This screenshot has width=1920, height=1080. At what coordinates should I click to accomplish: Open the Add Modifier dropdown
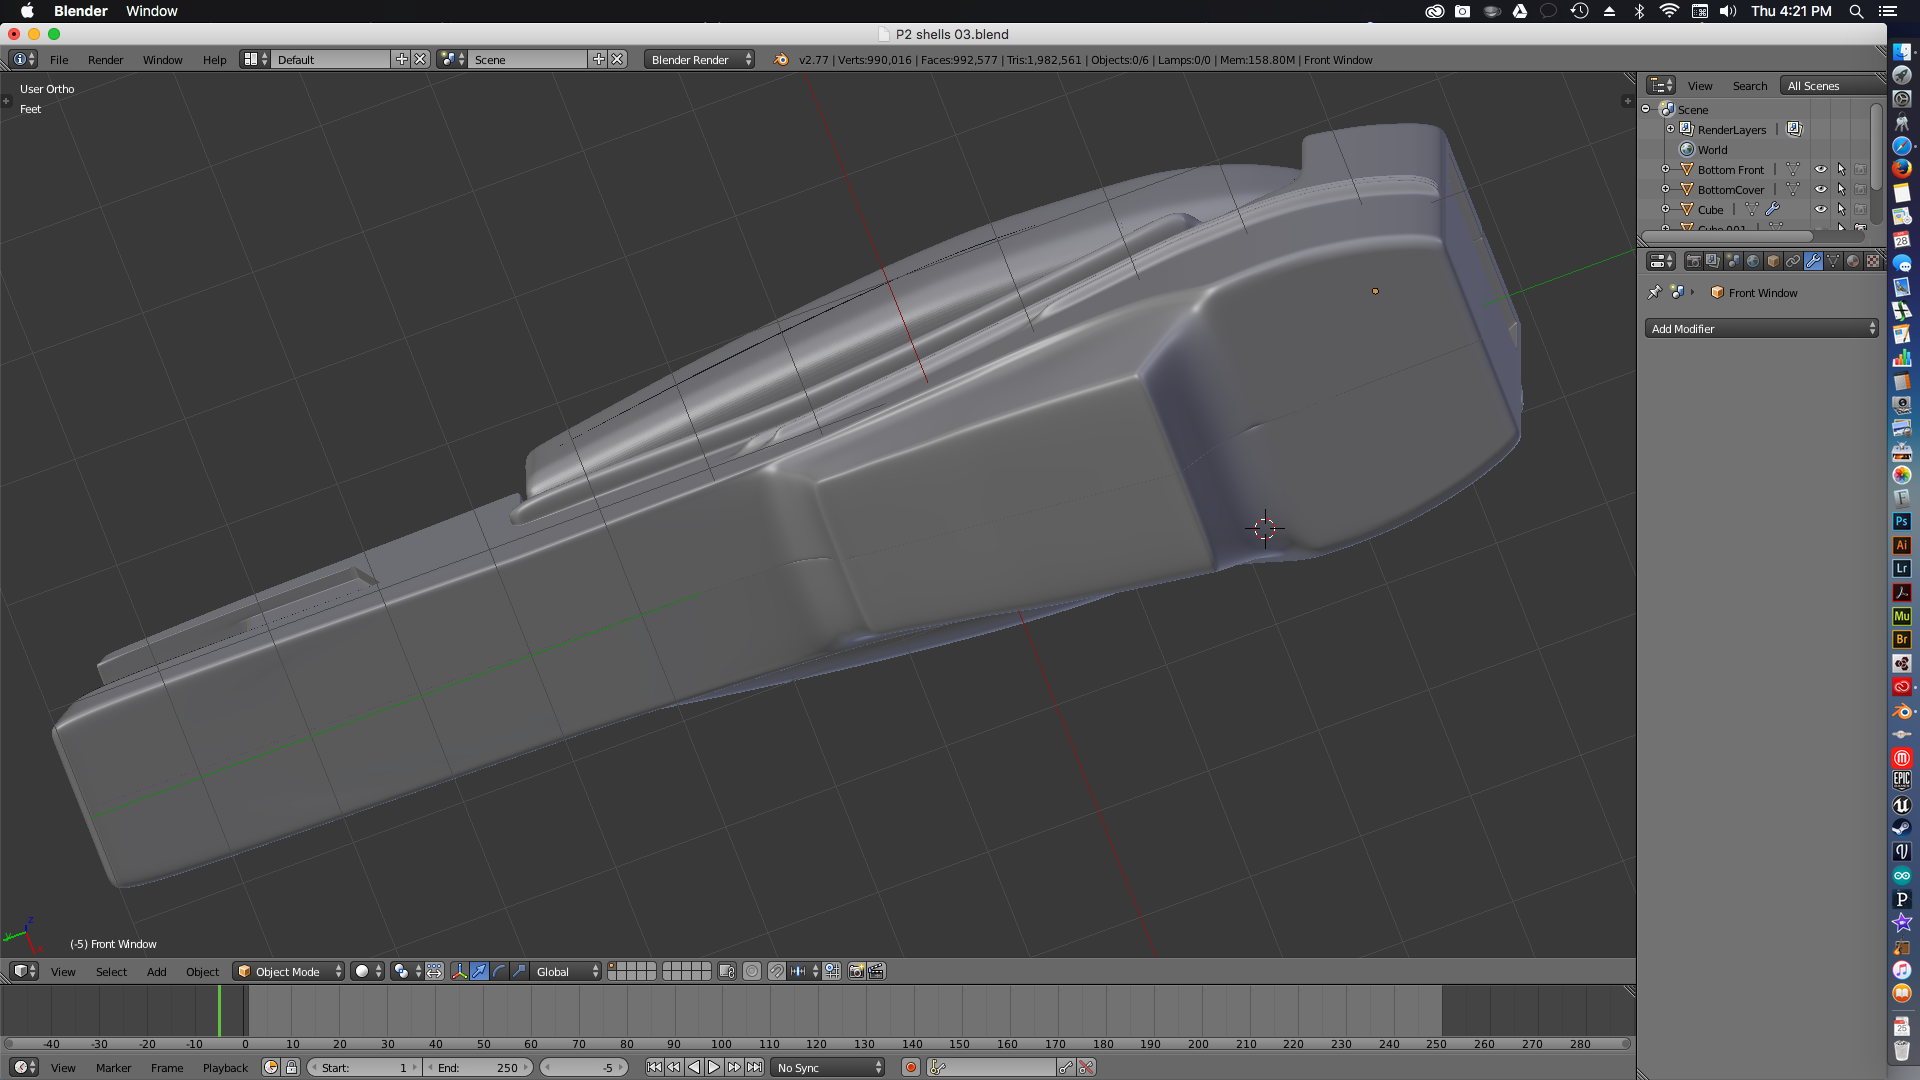(x=1761, y=328)
